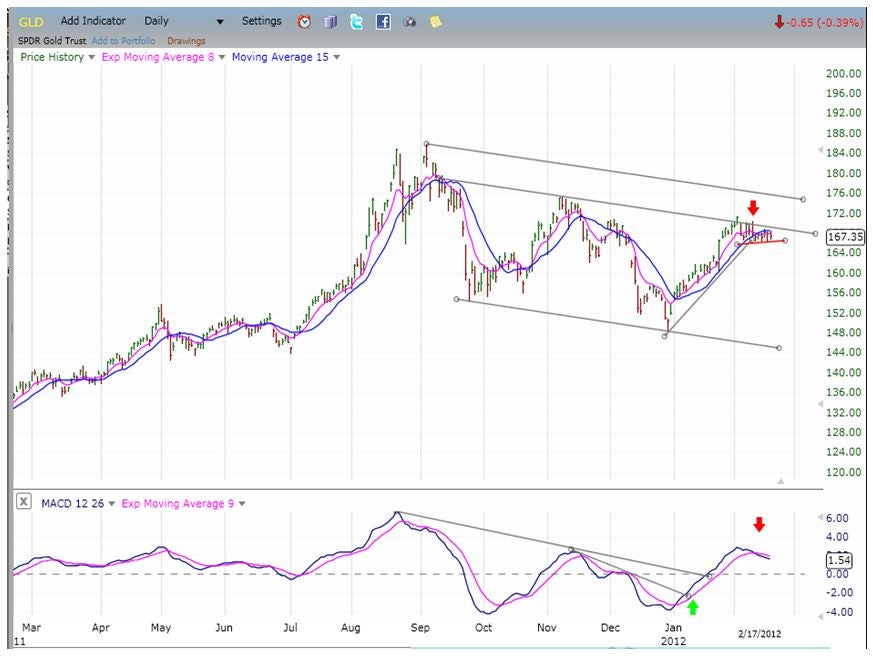This screenshot has height=662, width=873.
Task: Share chart via the Twitter icon
Action: click(x=356, y=22)
